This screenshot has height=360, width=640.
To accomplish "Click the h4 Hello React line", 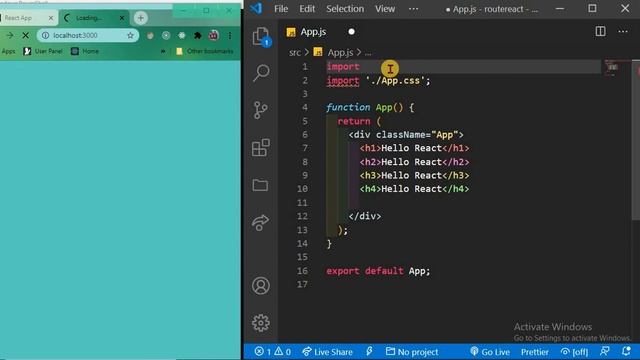I will click(x=414, y=189).
